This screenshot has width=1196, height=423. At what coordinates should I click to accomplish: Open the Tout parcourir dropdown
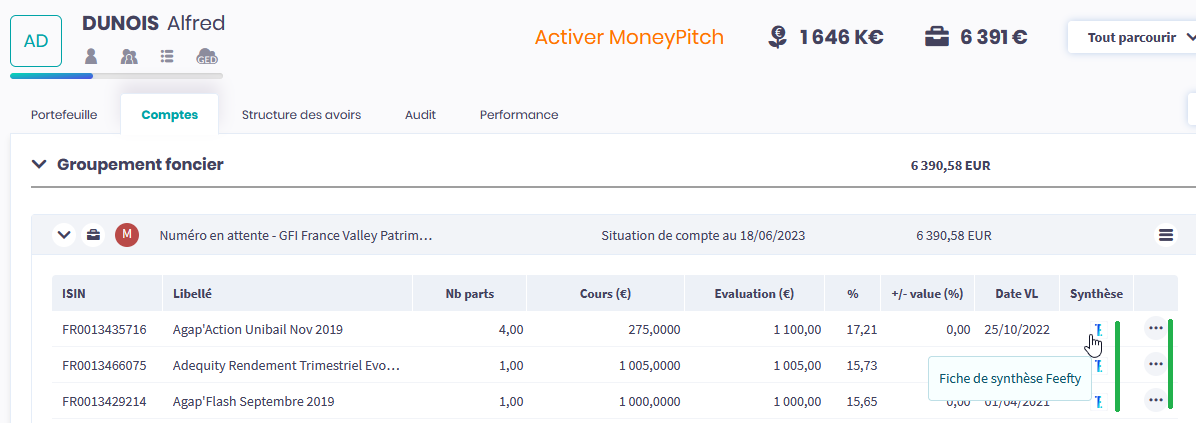click(x=1132, y=37)
